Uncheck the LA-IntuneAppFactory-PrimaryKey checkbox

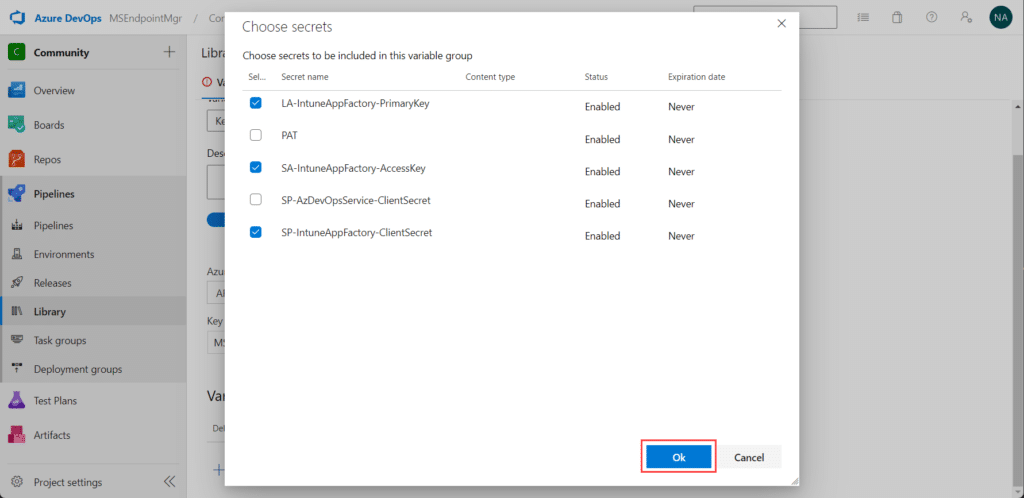coord(256,103)
